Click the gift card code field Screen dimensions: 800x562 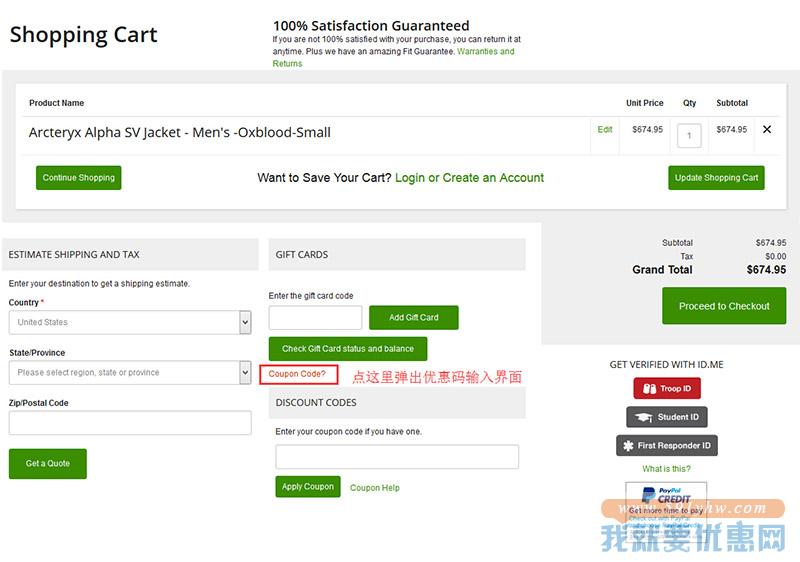(315, 317)
